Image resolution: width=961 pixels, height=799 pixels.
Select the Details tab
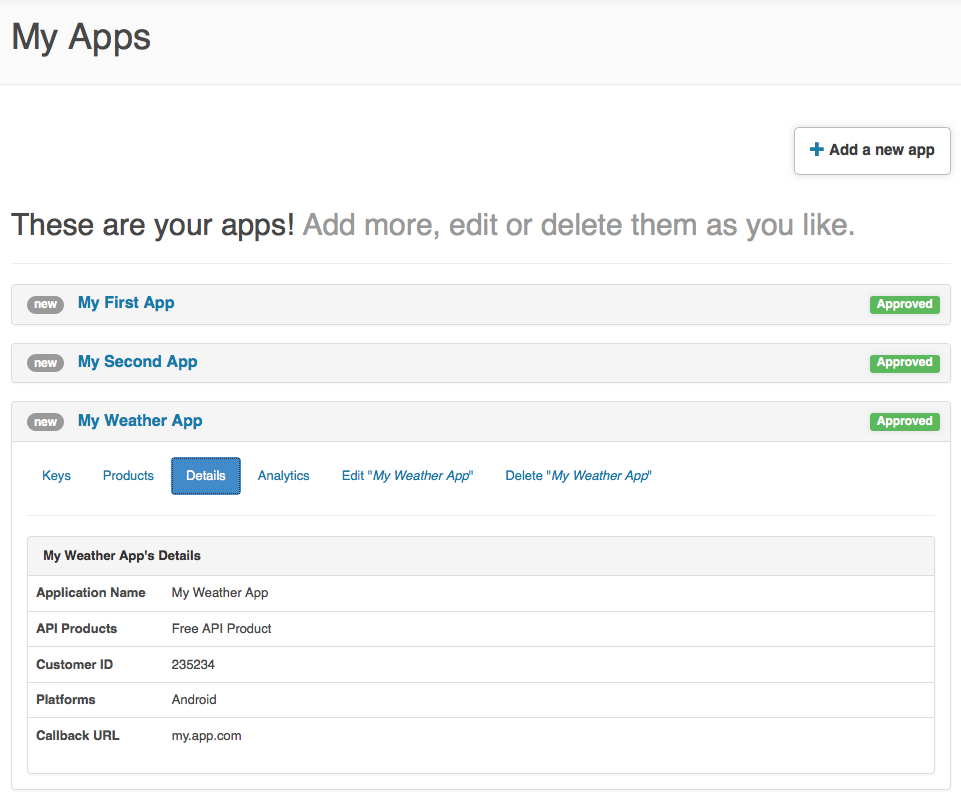[x=206, y=476]
